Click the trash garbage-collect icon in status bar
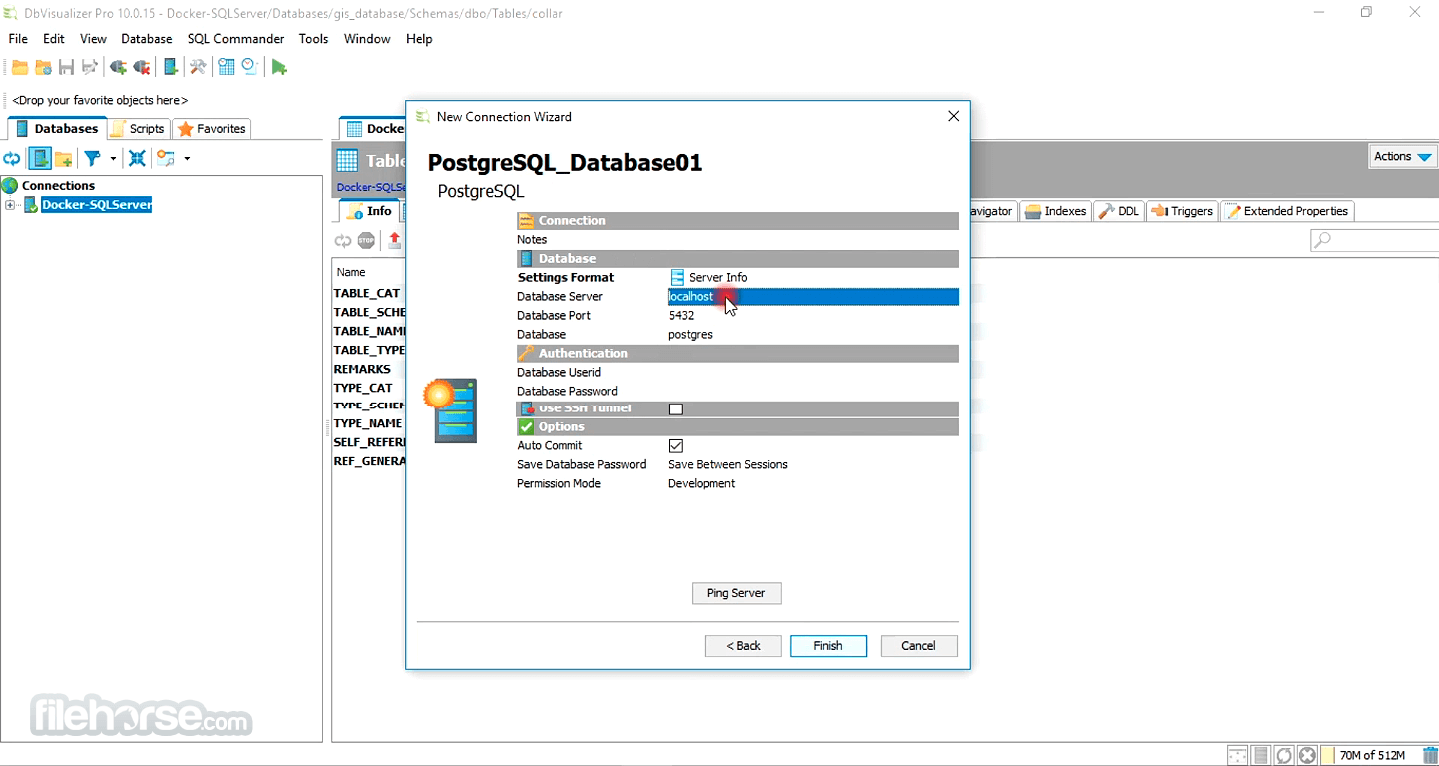1439x766 pixels. (1430, 755)
